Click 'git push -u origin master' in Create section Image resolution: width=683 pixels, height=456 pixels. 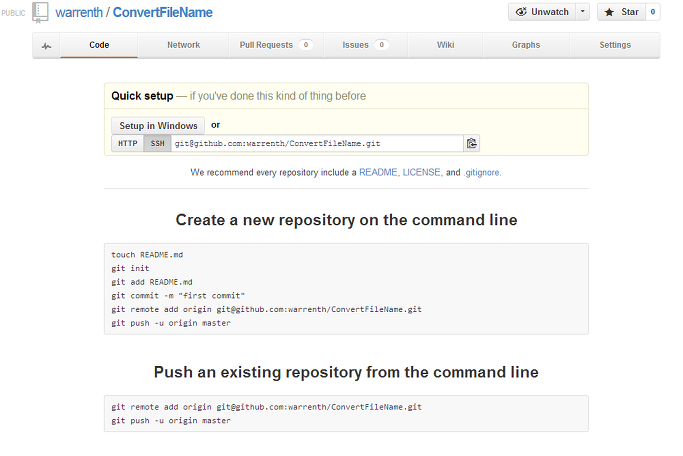click(x=171, y=323)
